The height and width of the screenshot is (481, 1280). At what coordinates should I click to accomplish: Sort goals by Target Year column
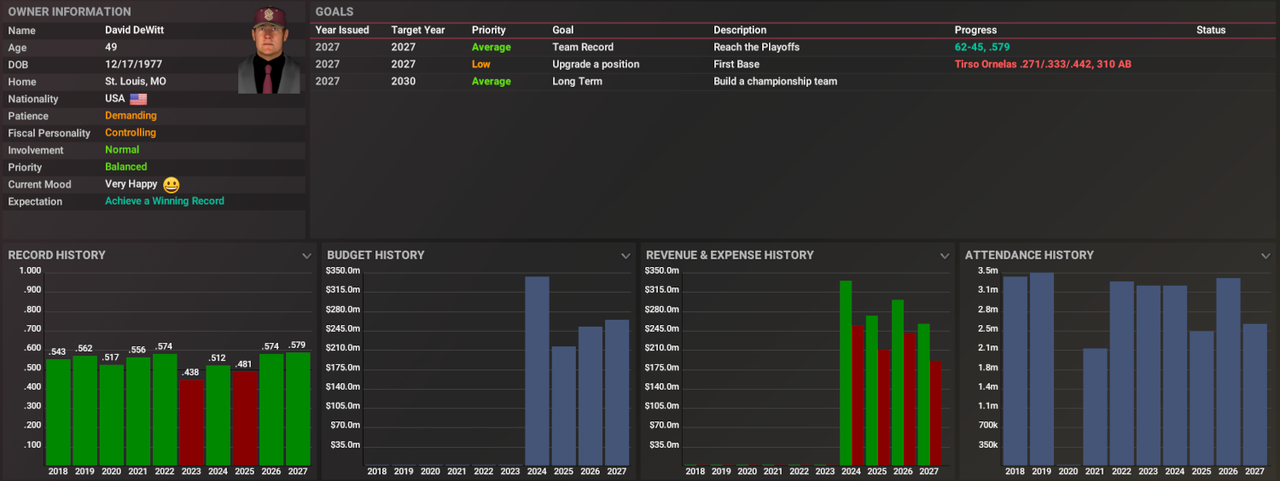tap(418, 30)
